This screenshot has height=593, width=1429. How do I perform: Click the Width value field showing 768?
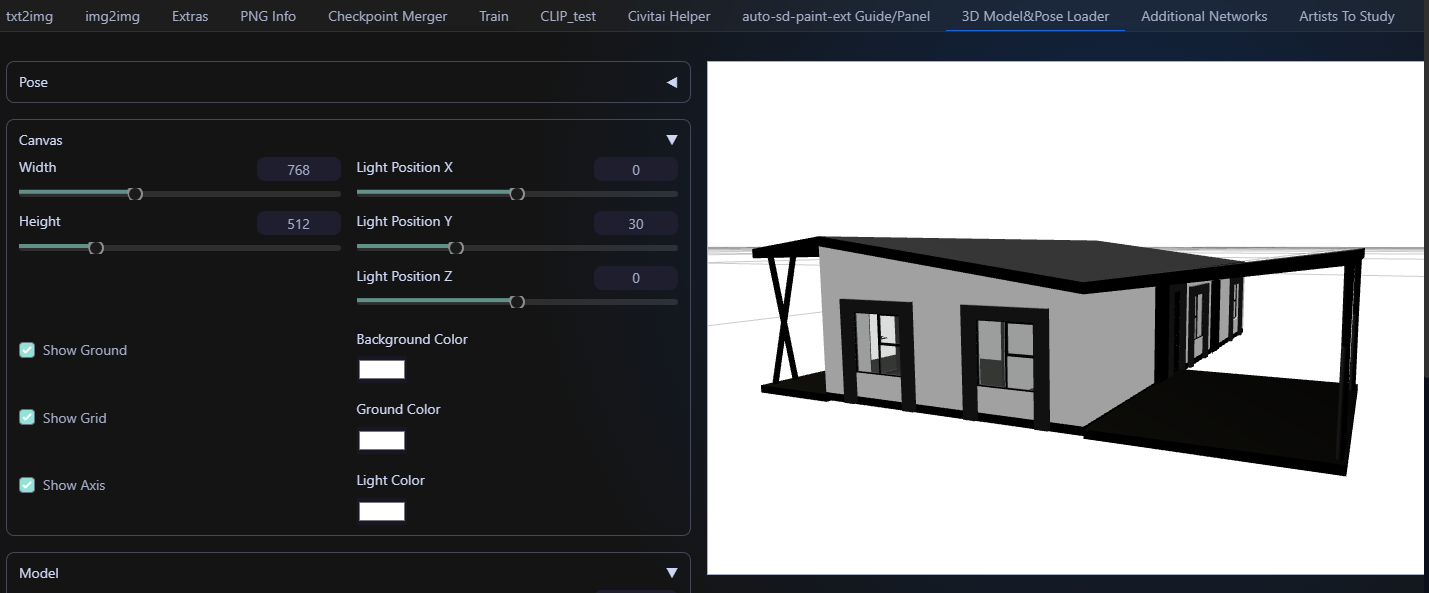298,168
